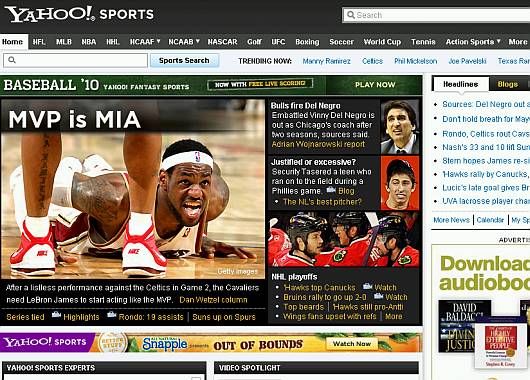Open the Adrian Wojnarowski report link
The image size is (530, 380).
tap(318, 144)
